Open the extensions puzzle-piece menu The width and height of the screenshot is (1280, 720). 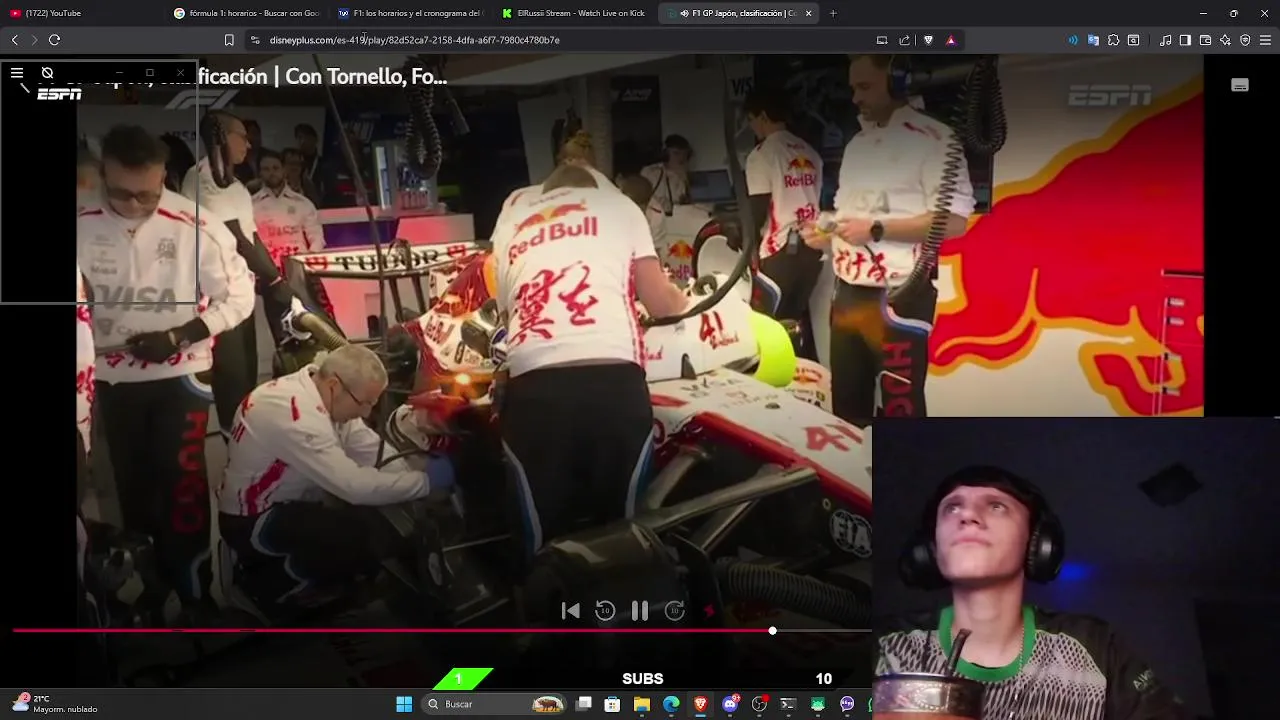(1113, 40)
